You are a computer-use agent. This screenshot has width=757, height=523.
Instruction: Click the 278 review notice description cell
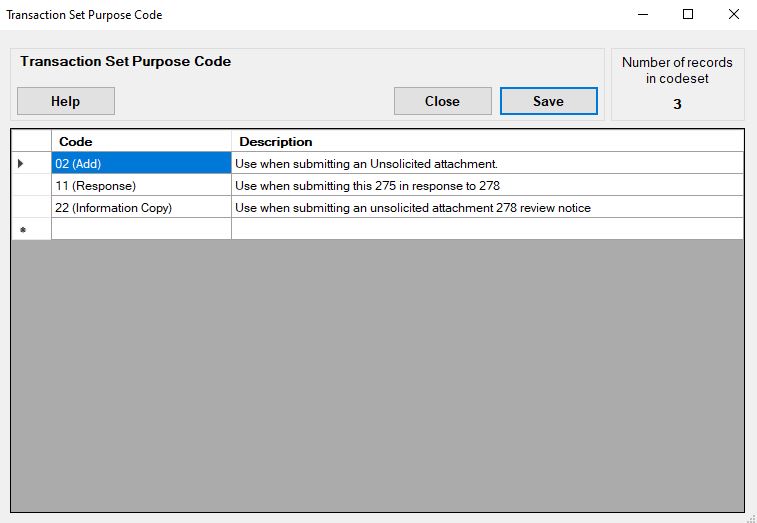[487, 208]
